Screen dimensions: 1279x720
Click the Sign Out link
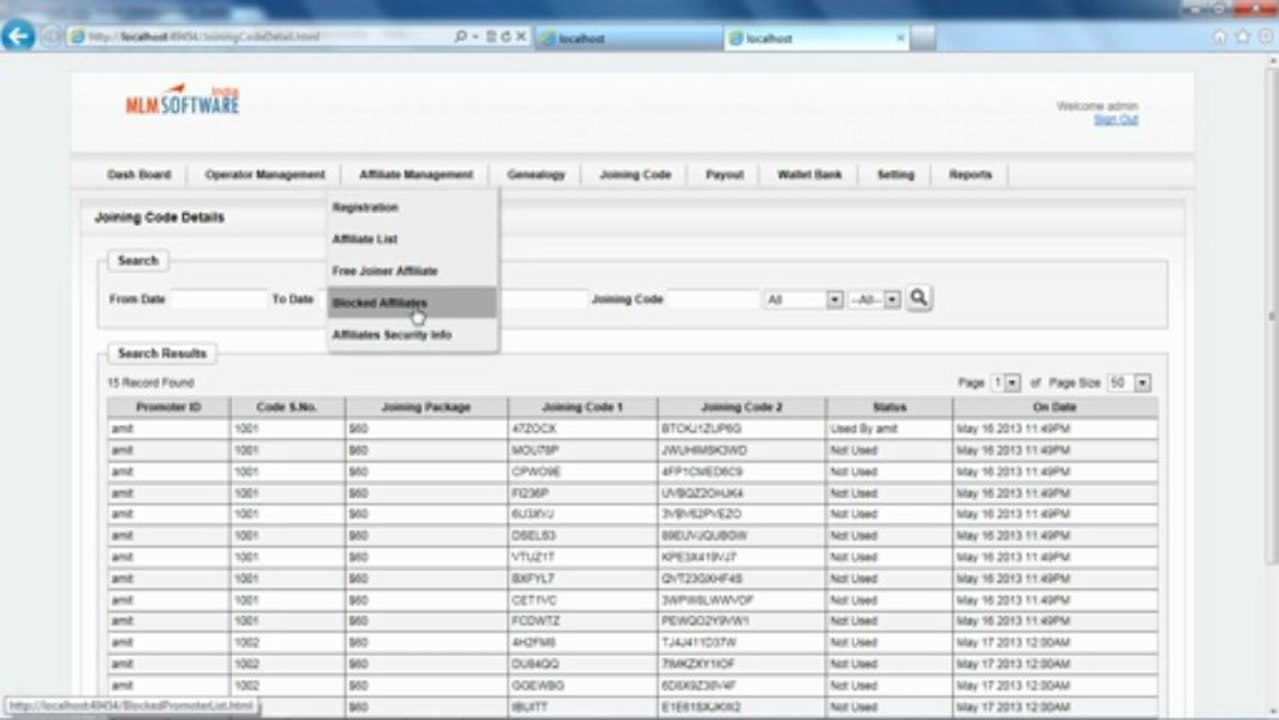tap(1116, 119)
